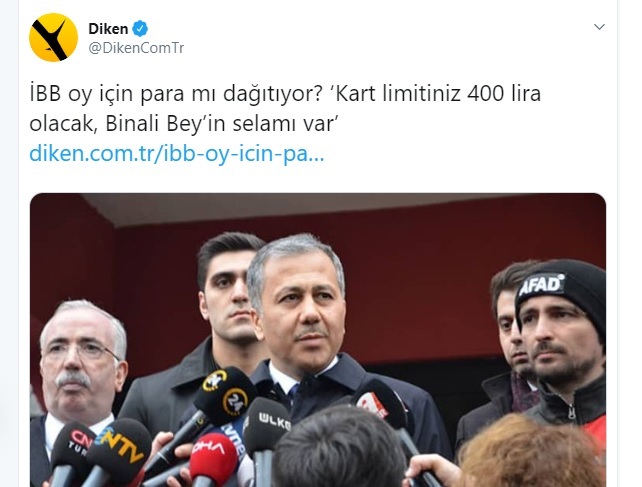Screen dimensions: 642x487
Task: Open the Diken display name link
Action: point(108,29)
